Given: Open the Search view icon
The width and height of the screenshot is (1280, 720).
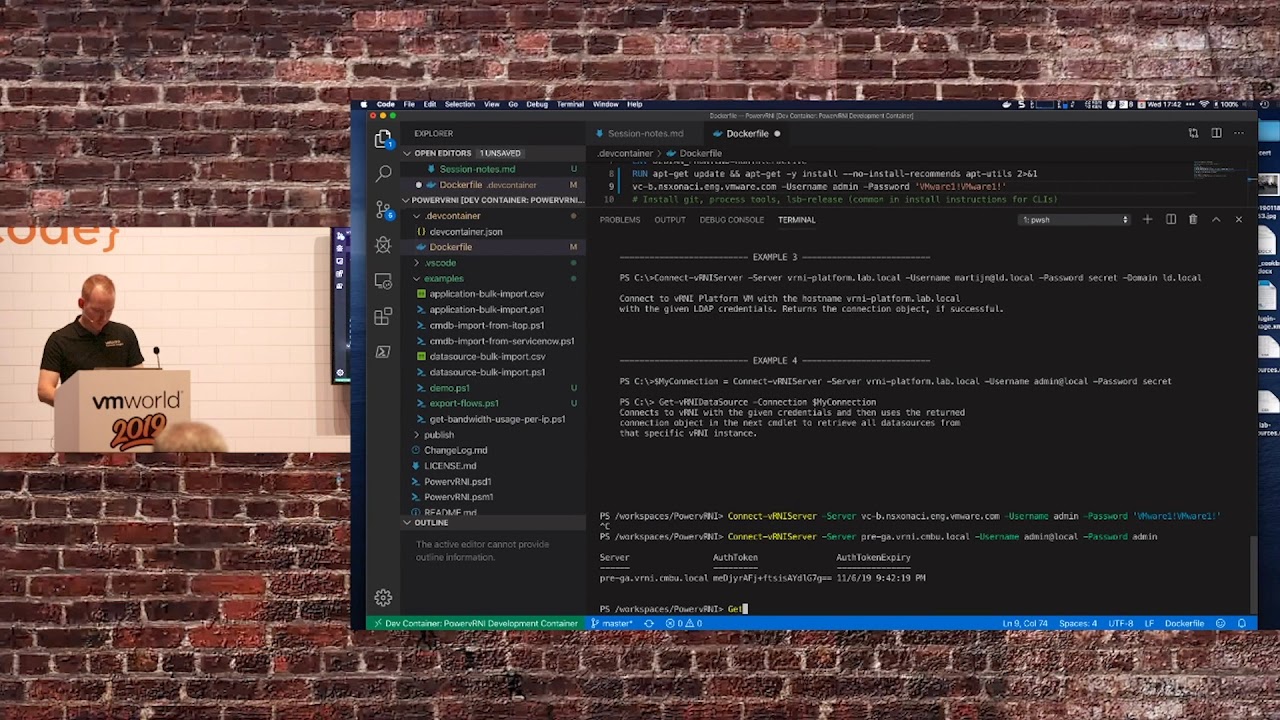Looking at the screenshot, I should point(383,172).
